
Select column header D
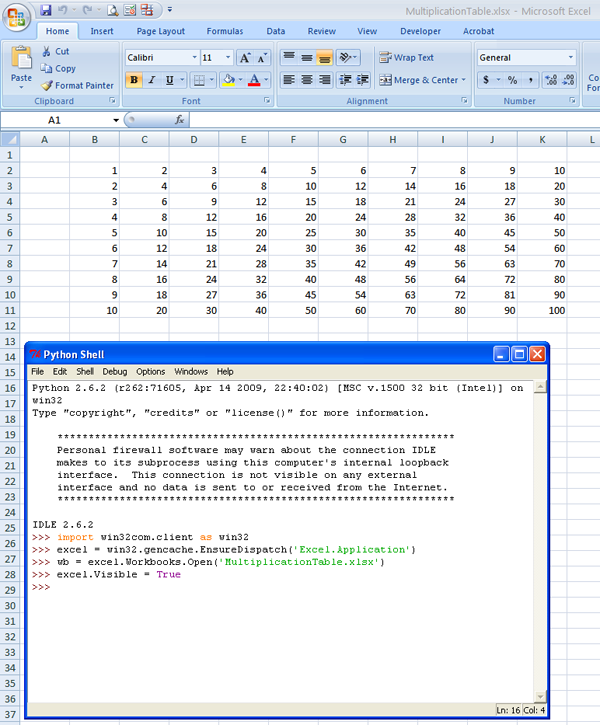pos(194,139)
